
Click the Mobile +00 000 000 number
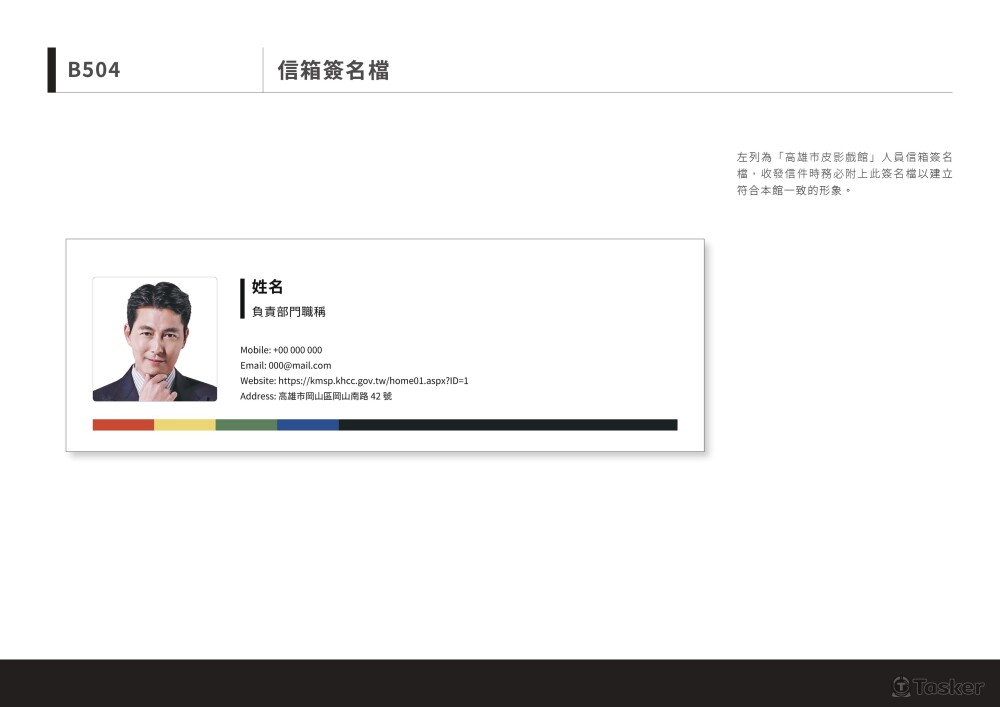(297, 350)
